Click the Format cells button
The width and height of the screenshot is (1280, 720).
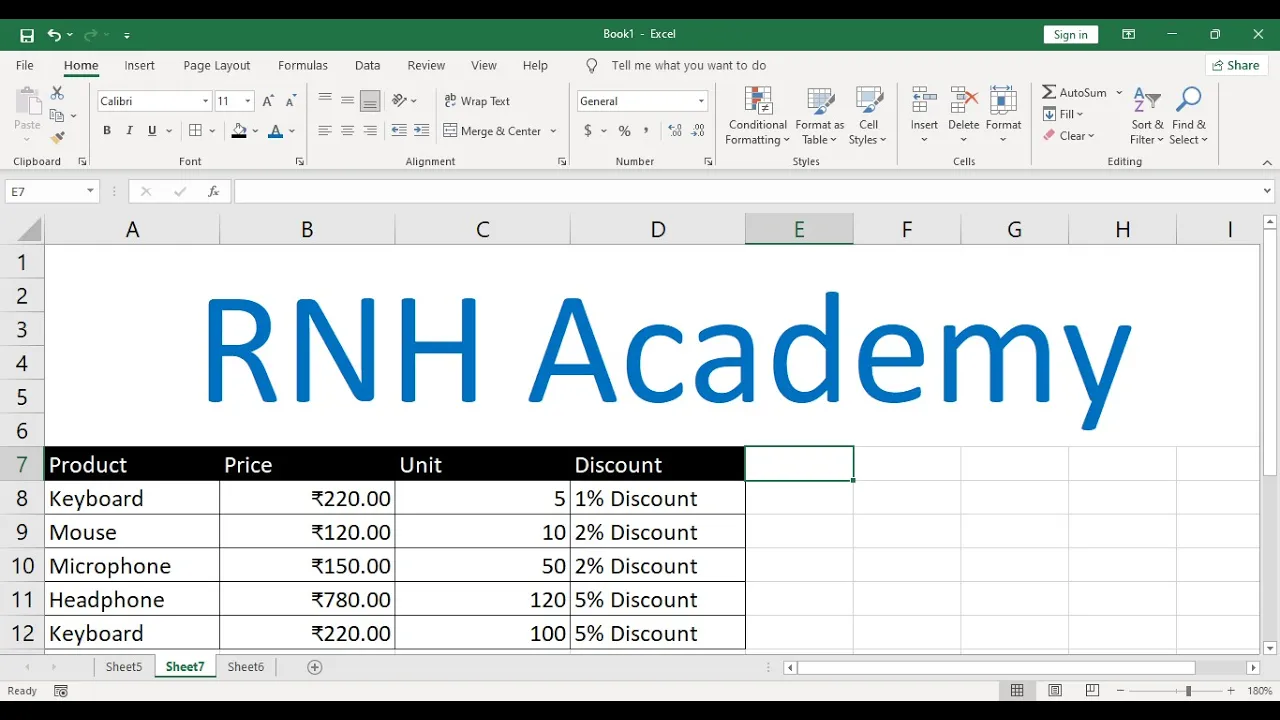pos(1003,116)
